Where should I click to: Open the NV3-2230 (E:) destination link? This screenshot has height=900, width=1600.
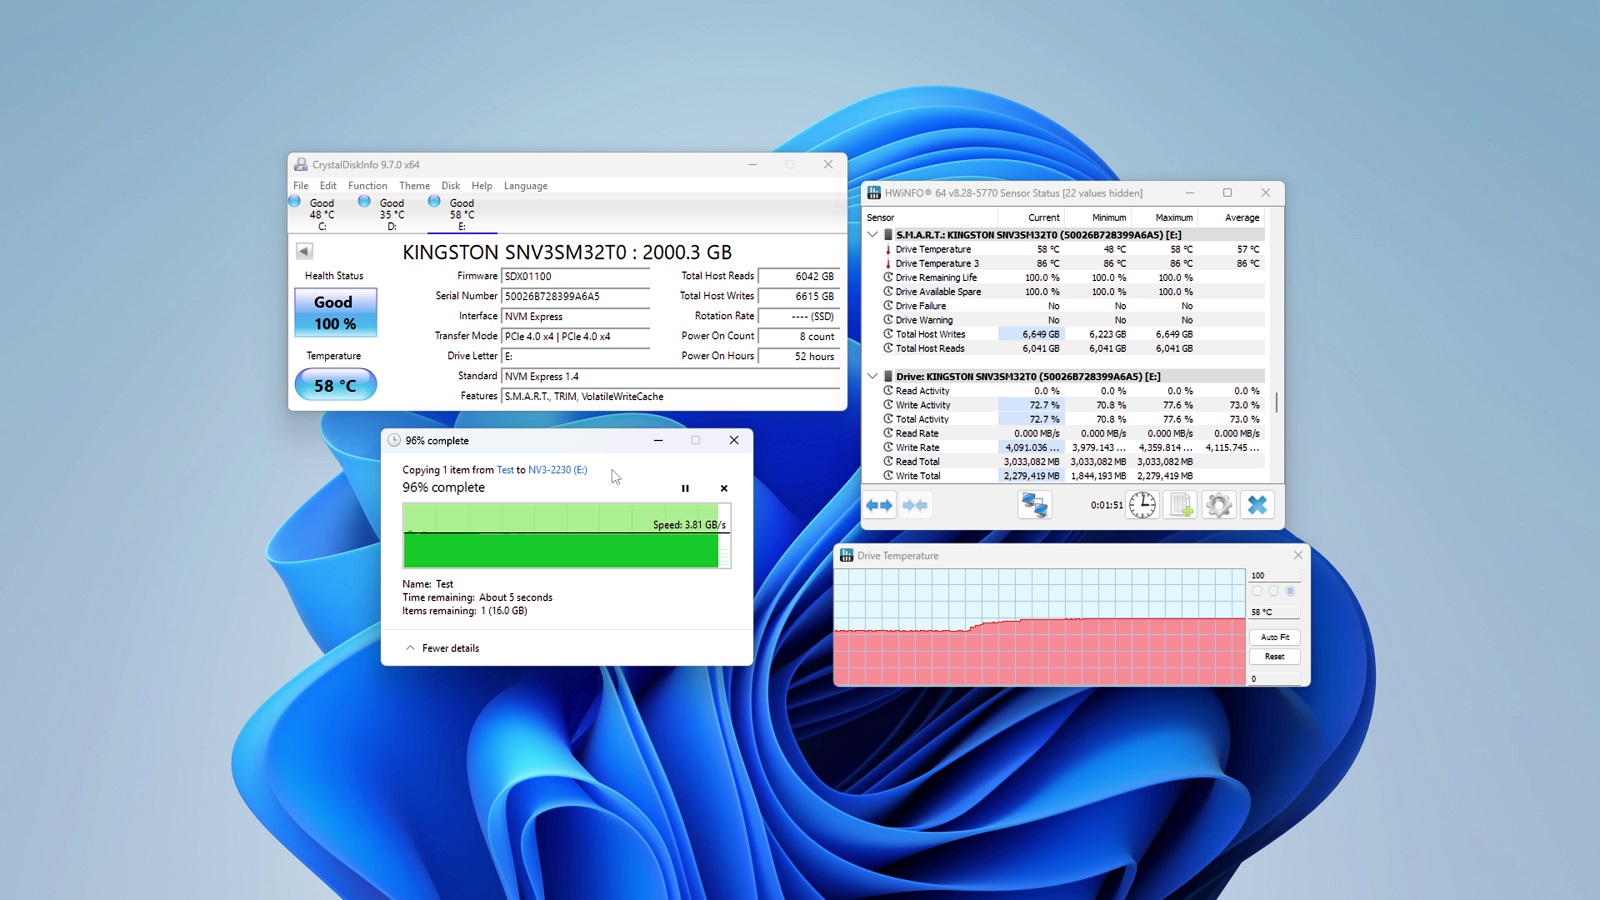click(x=558, y=470)
